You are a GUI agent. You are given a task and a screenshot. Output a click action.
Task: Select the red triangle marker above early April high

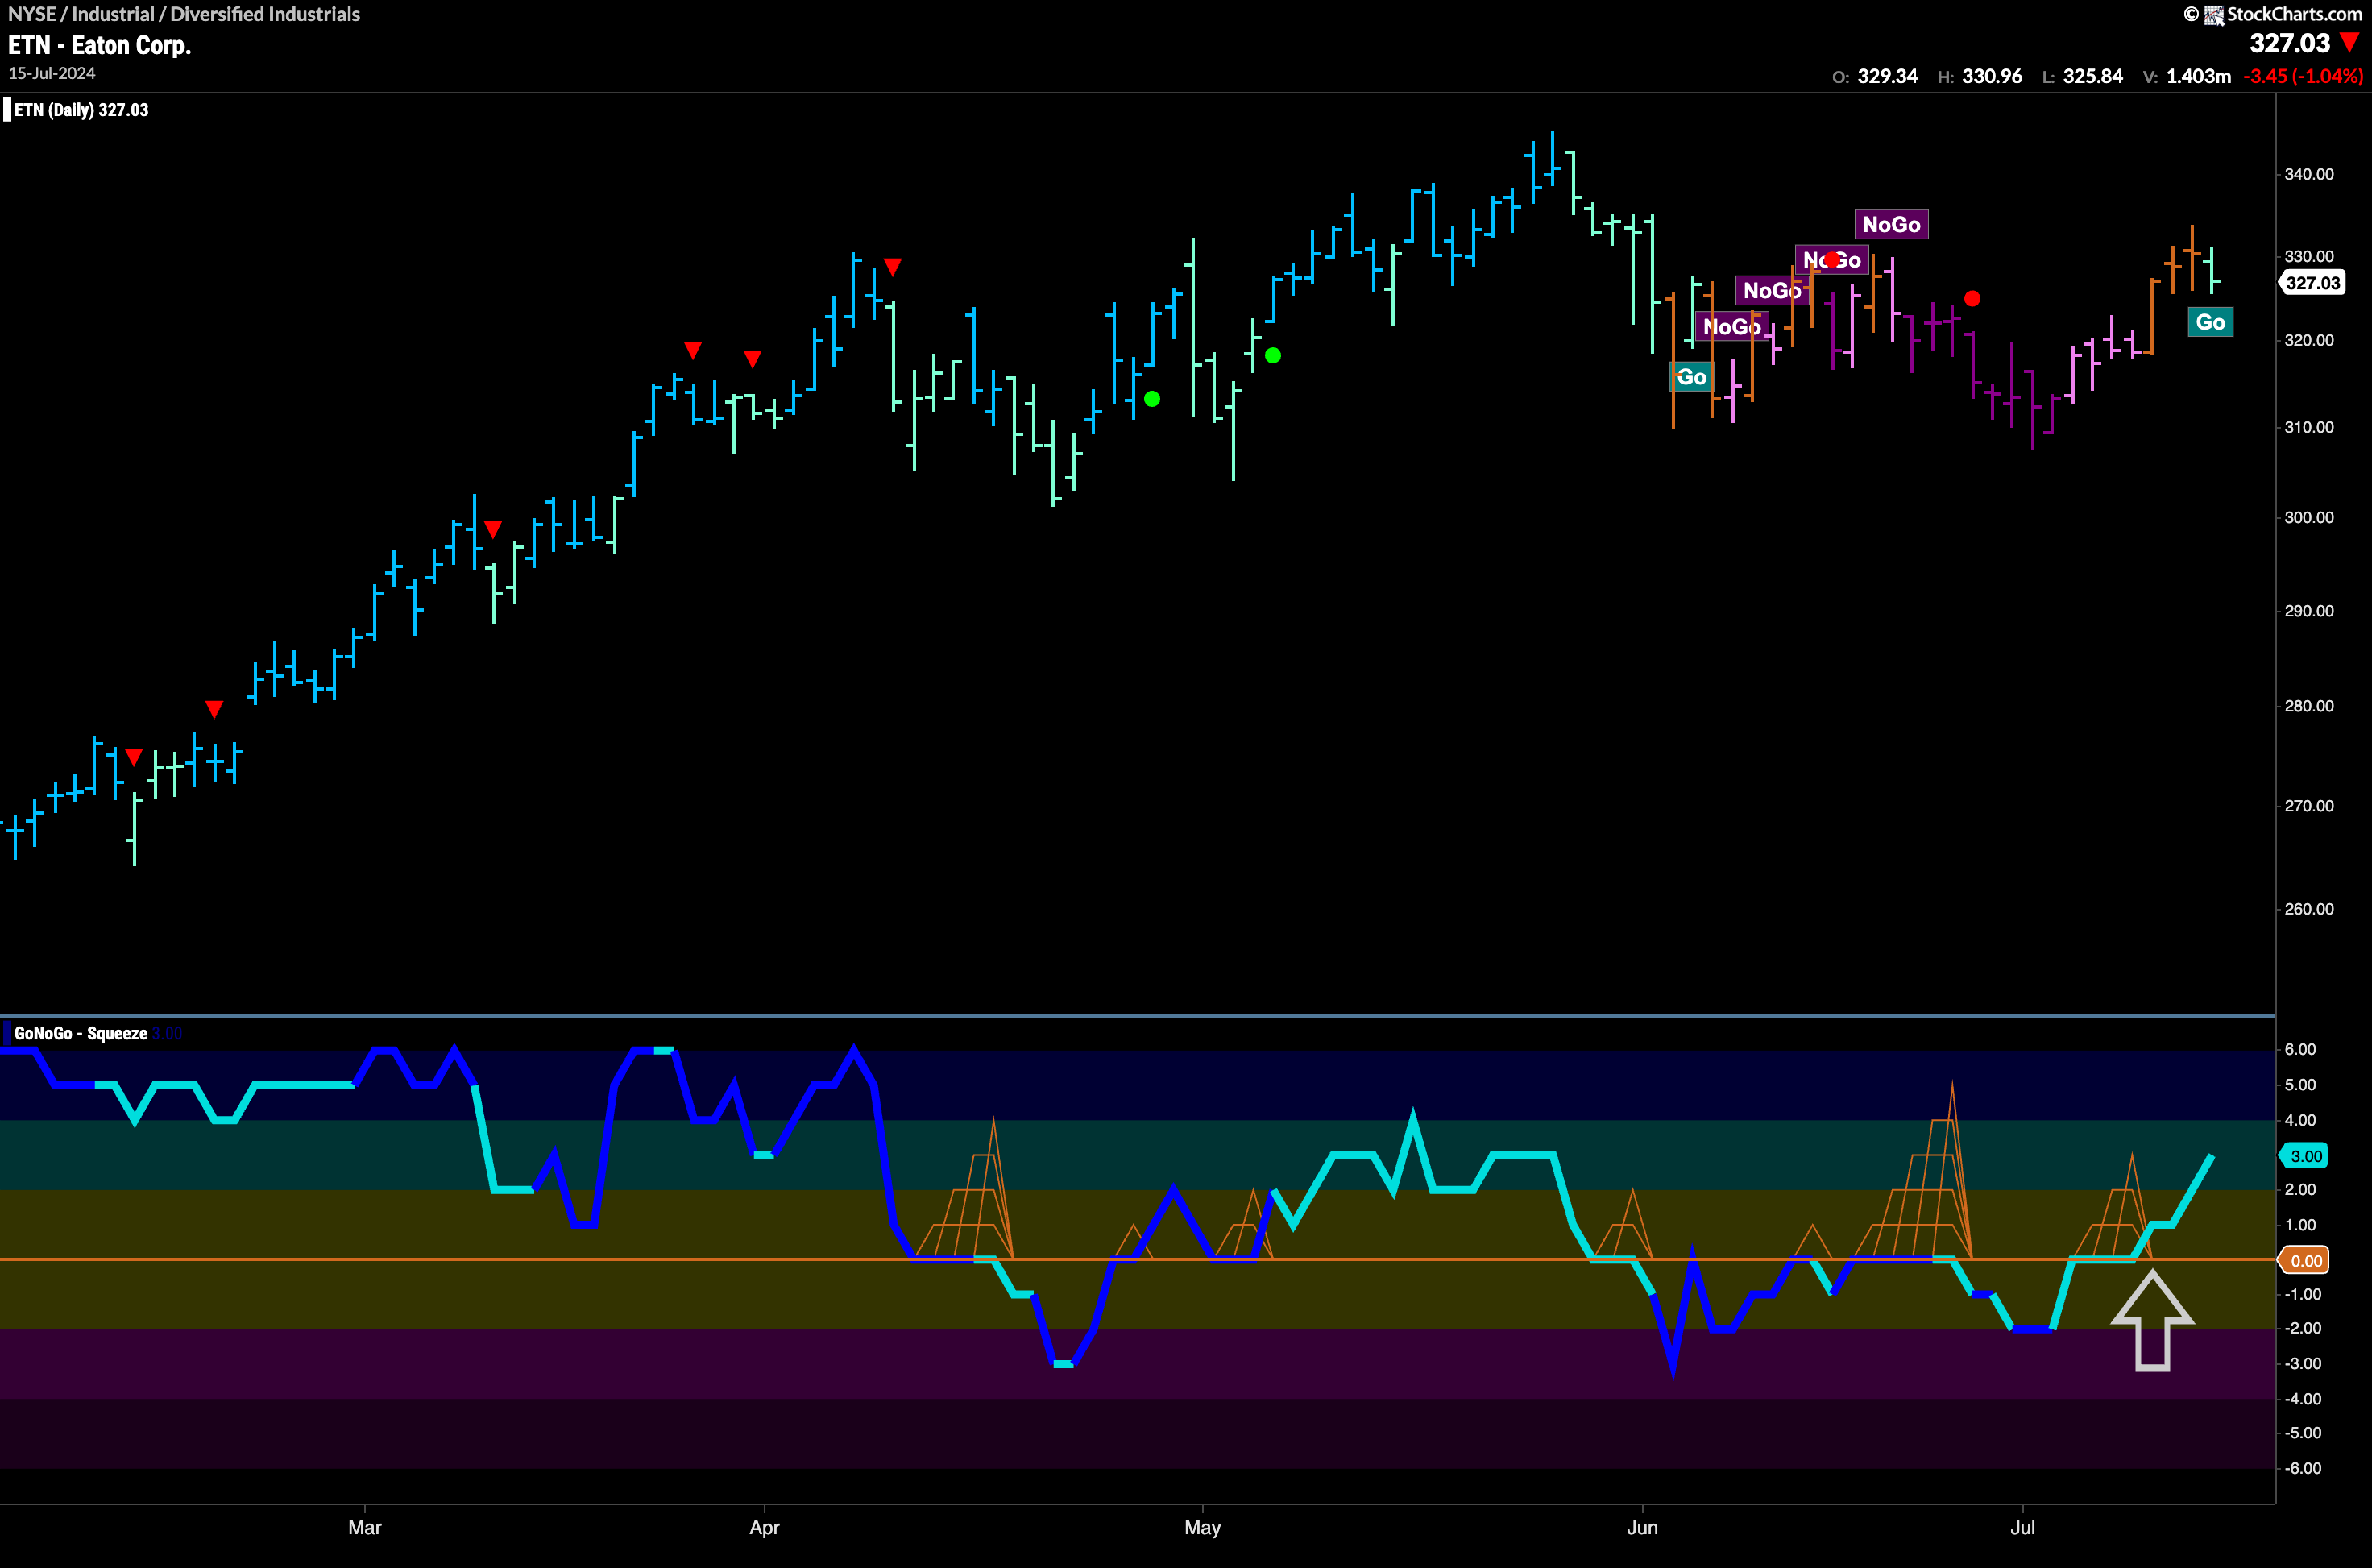tap(893, 267)
